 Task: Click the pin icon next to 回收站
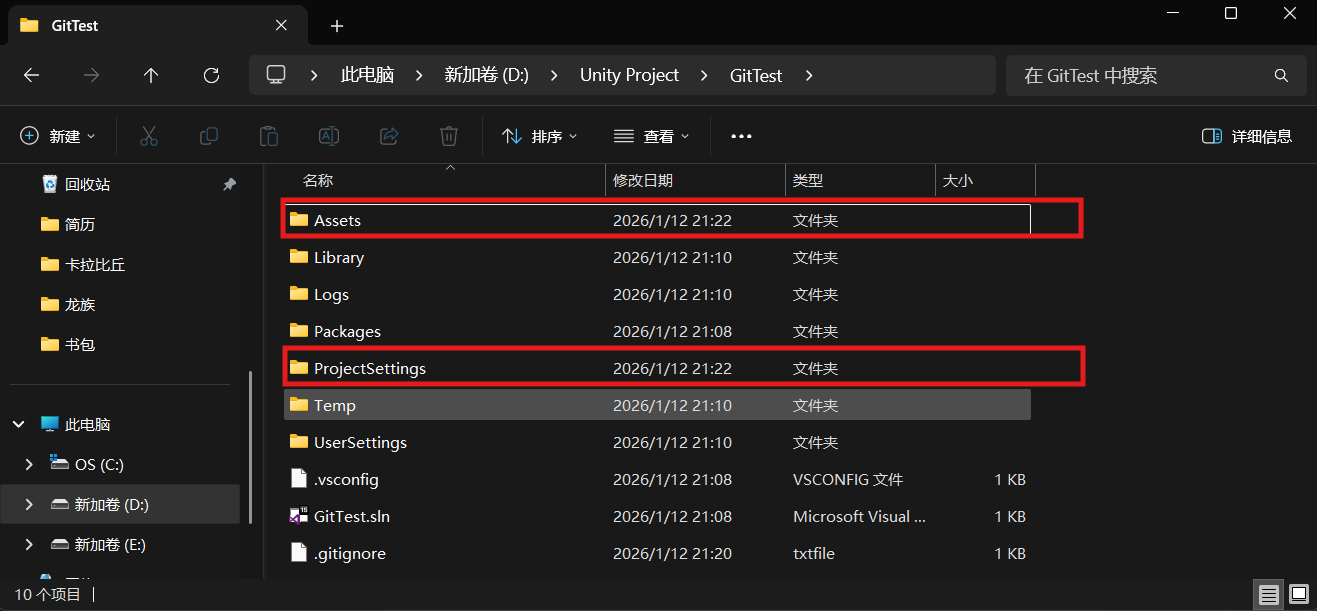pyautogui.click(x=229, y=185)
